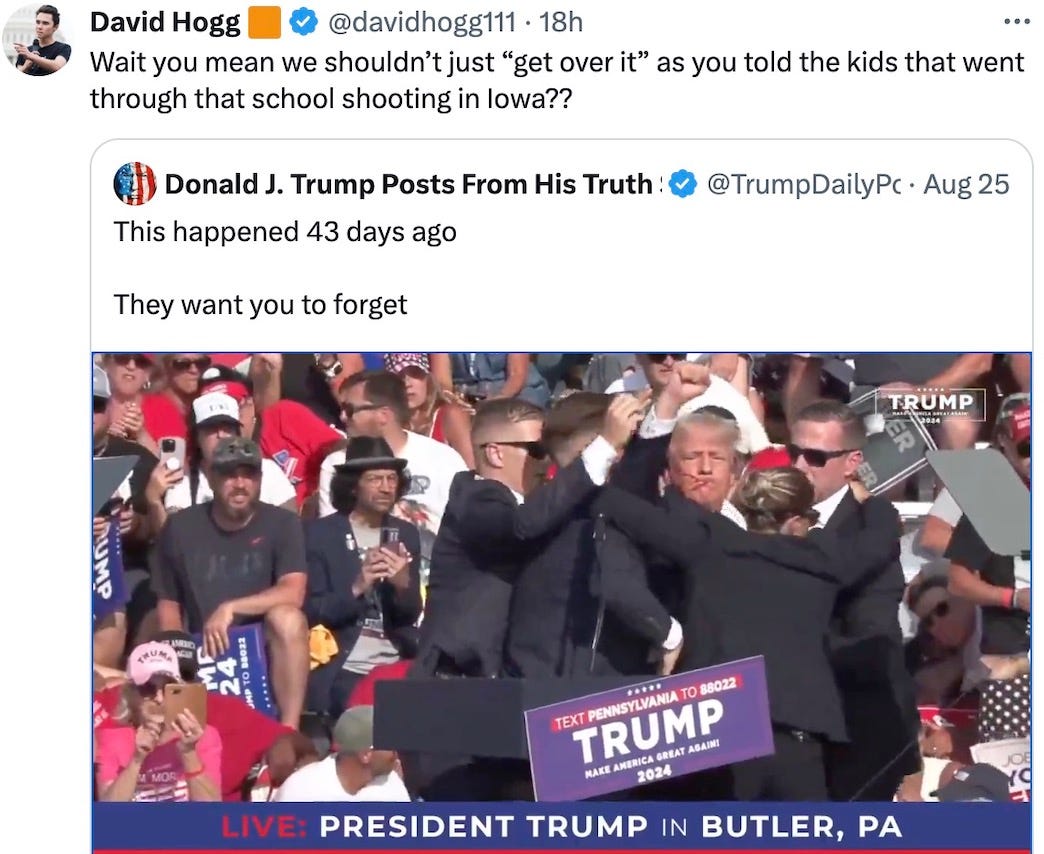
Task: Click the tweet text about Iowa school shooting
Action: point(557,81)
